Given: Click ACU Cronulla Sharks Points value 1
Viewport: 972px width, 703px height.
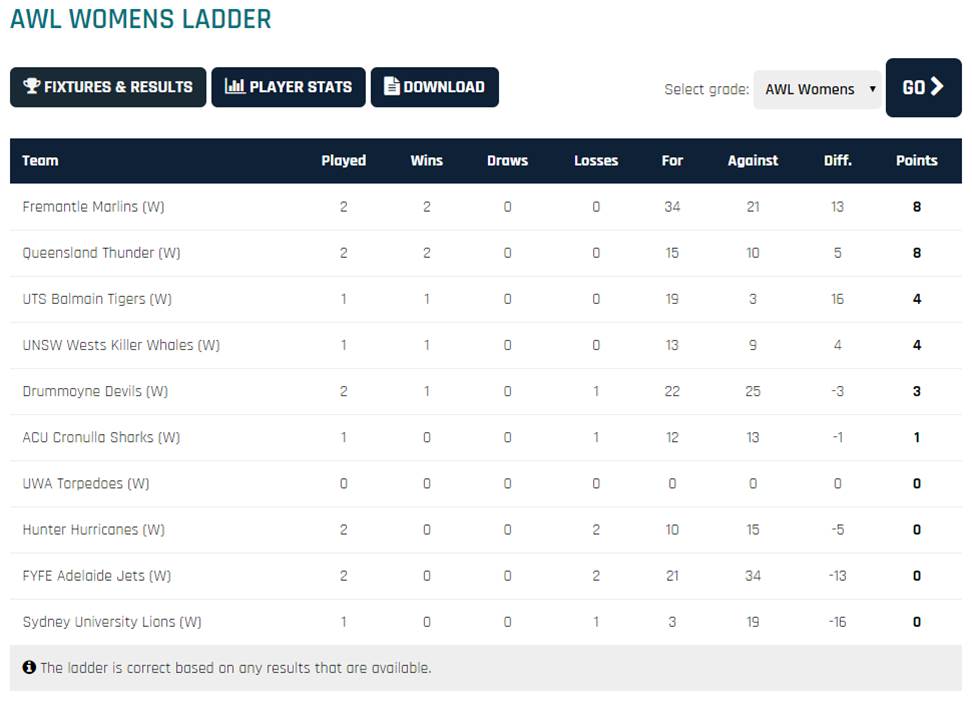Looking at the screenshot, I should tap(917, 437).
